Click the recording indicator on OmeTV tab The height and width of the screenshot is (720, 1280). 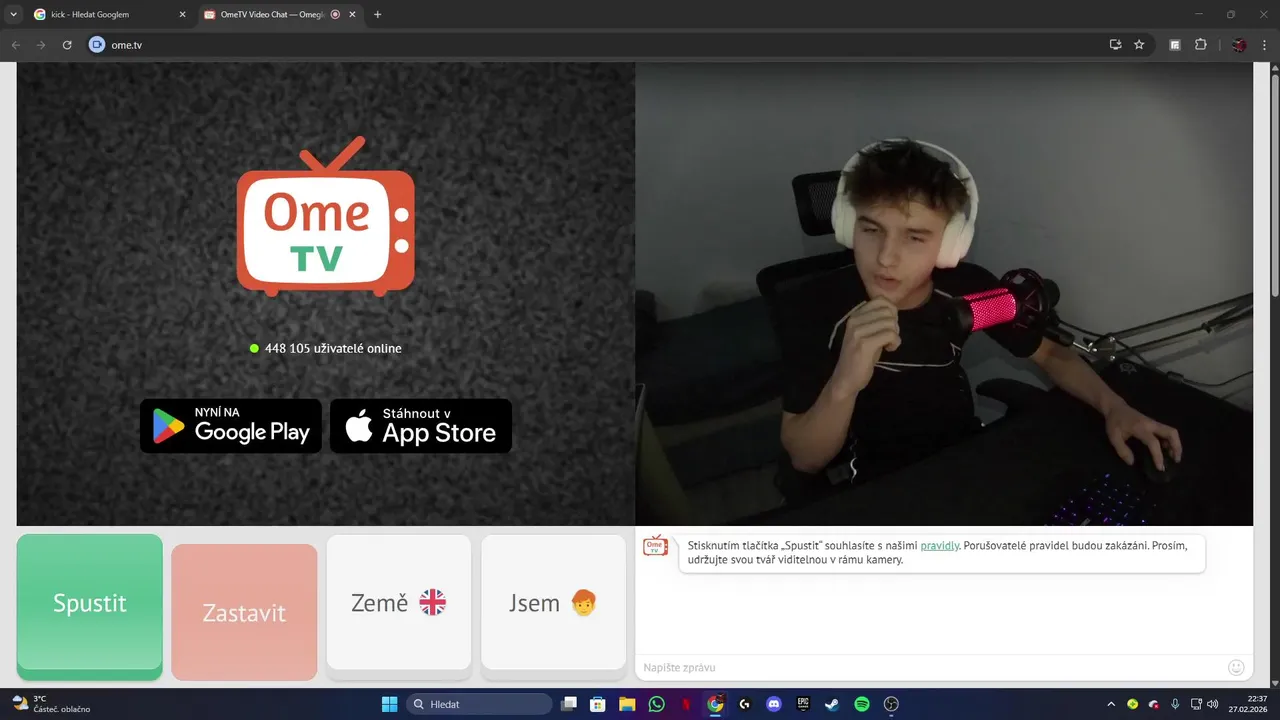click(x=335, y=15)
